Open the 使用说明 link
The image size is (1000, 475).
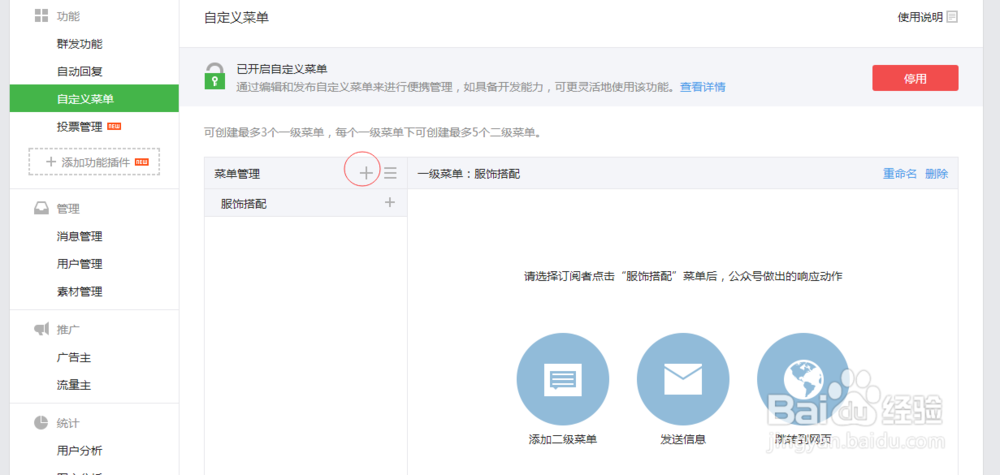tap(920, 17)
